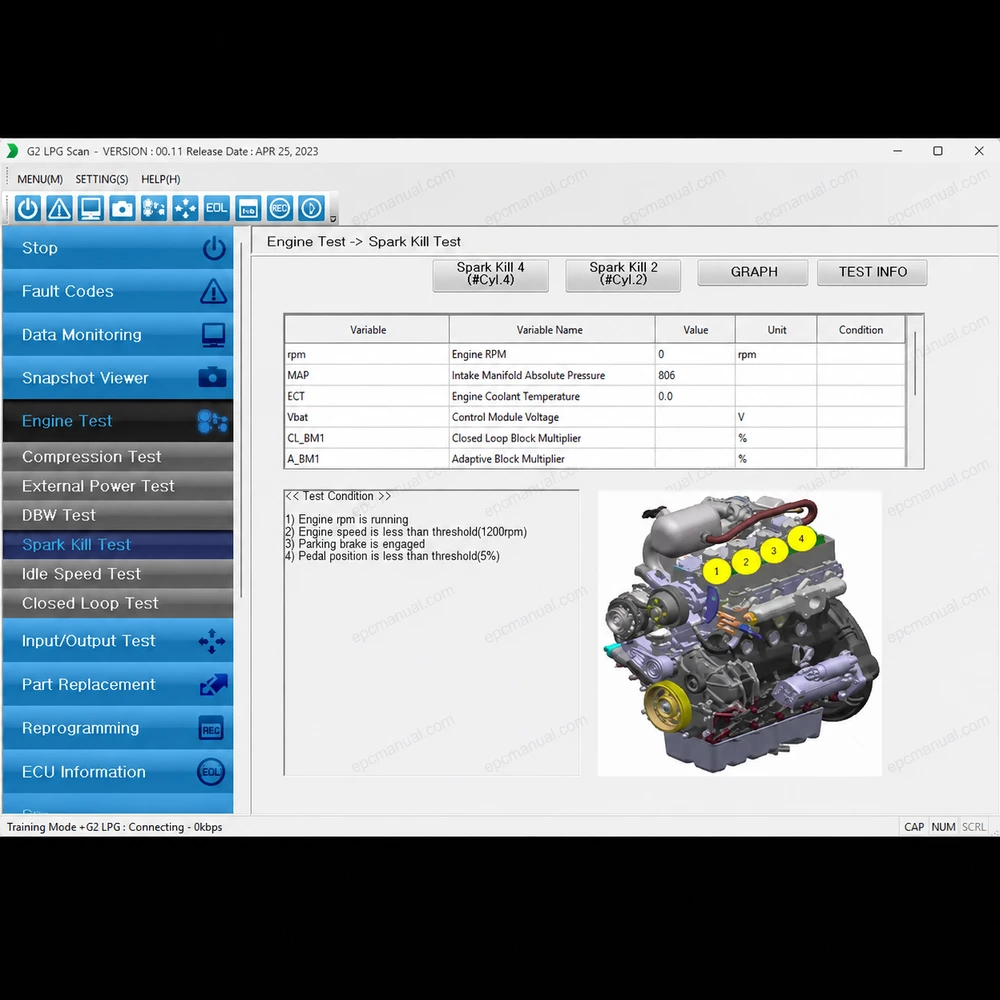This screenshot has height=1000, width=1000.
Task: Click the Condition column header
Action: [x=861, y=330]
